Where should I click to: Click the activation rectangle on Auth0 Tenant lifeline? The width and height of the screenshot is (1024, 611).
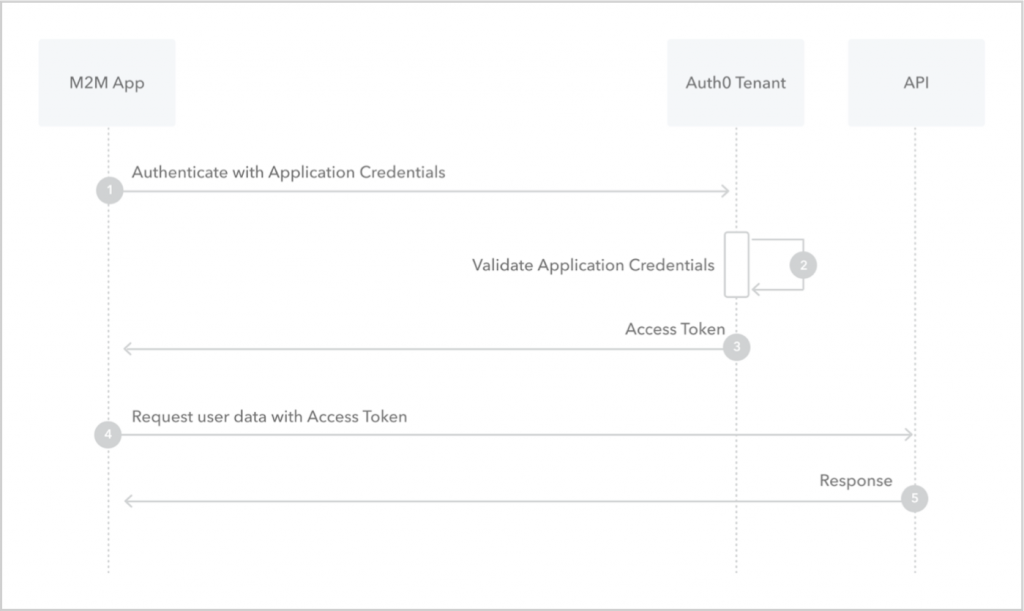pyautogui.click(x=737, y=264)
